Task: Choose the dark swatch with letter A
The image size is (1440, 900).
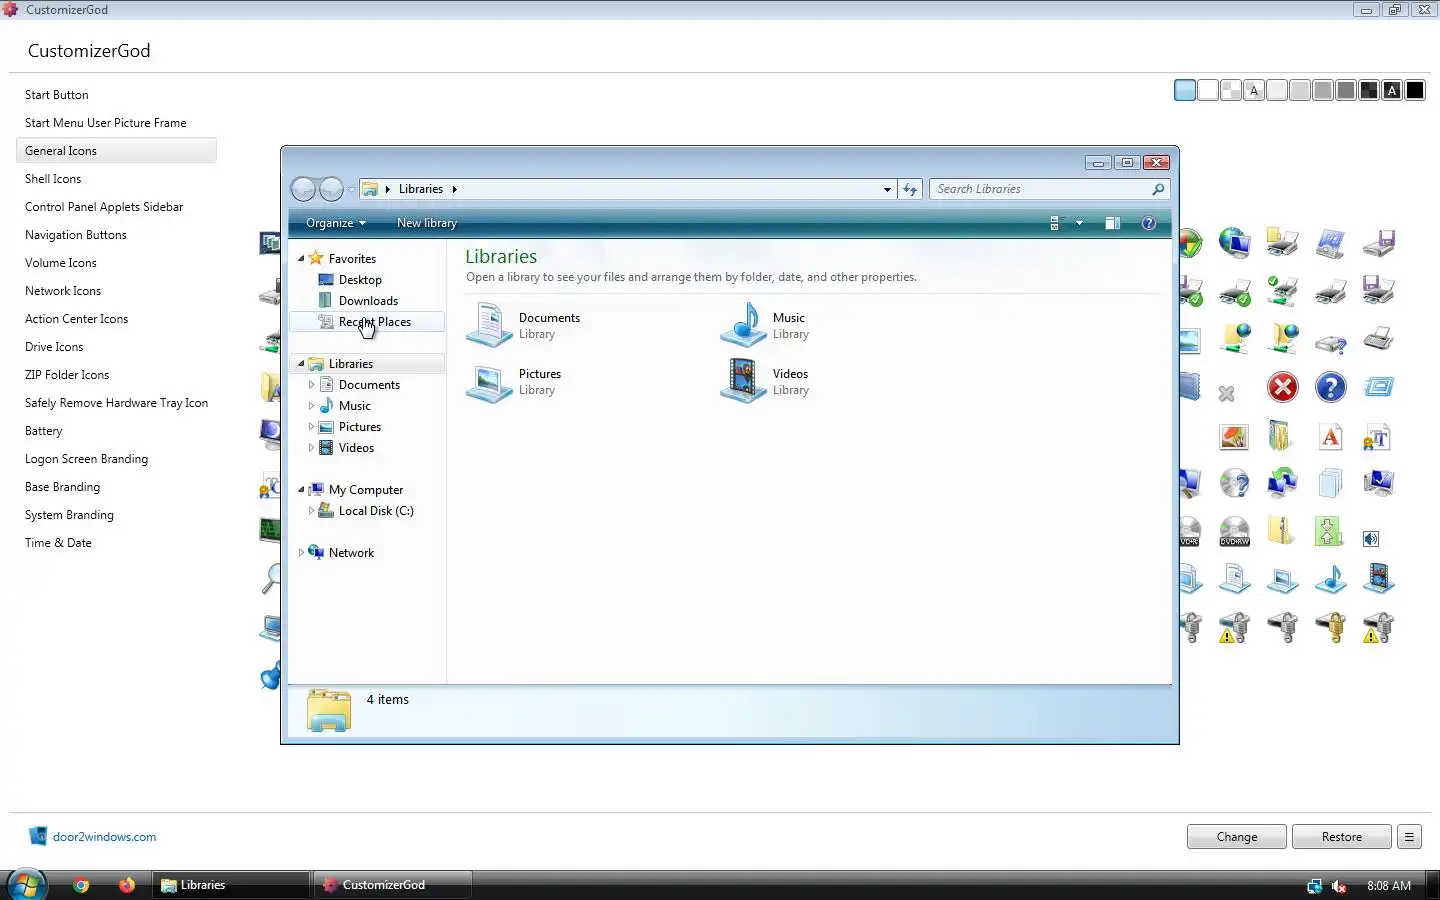Action: (1392, 91)
